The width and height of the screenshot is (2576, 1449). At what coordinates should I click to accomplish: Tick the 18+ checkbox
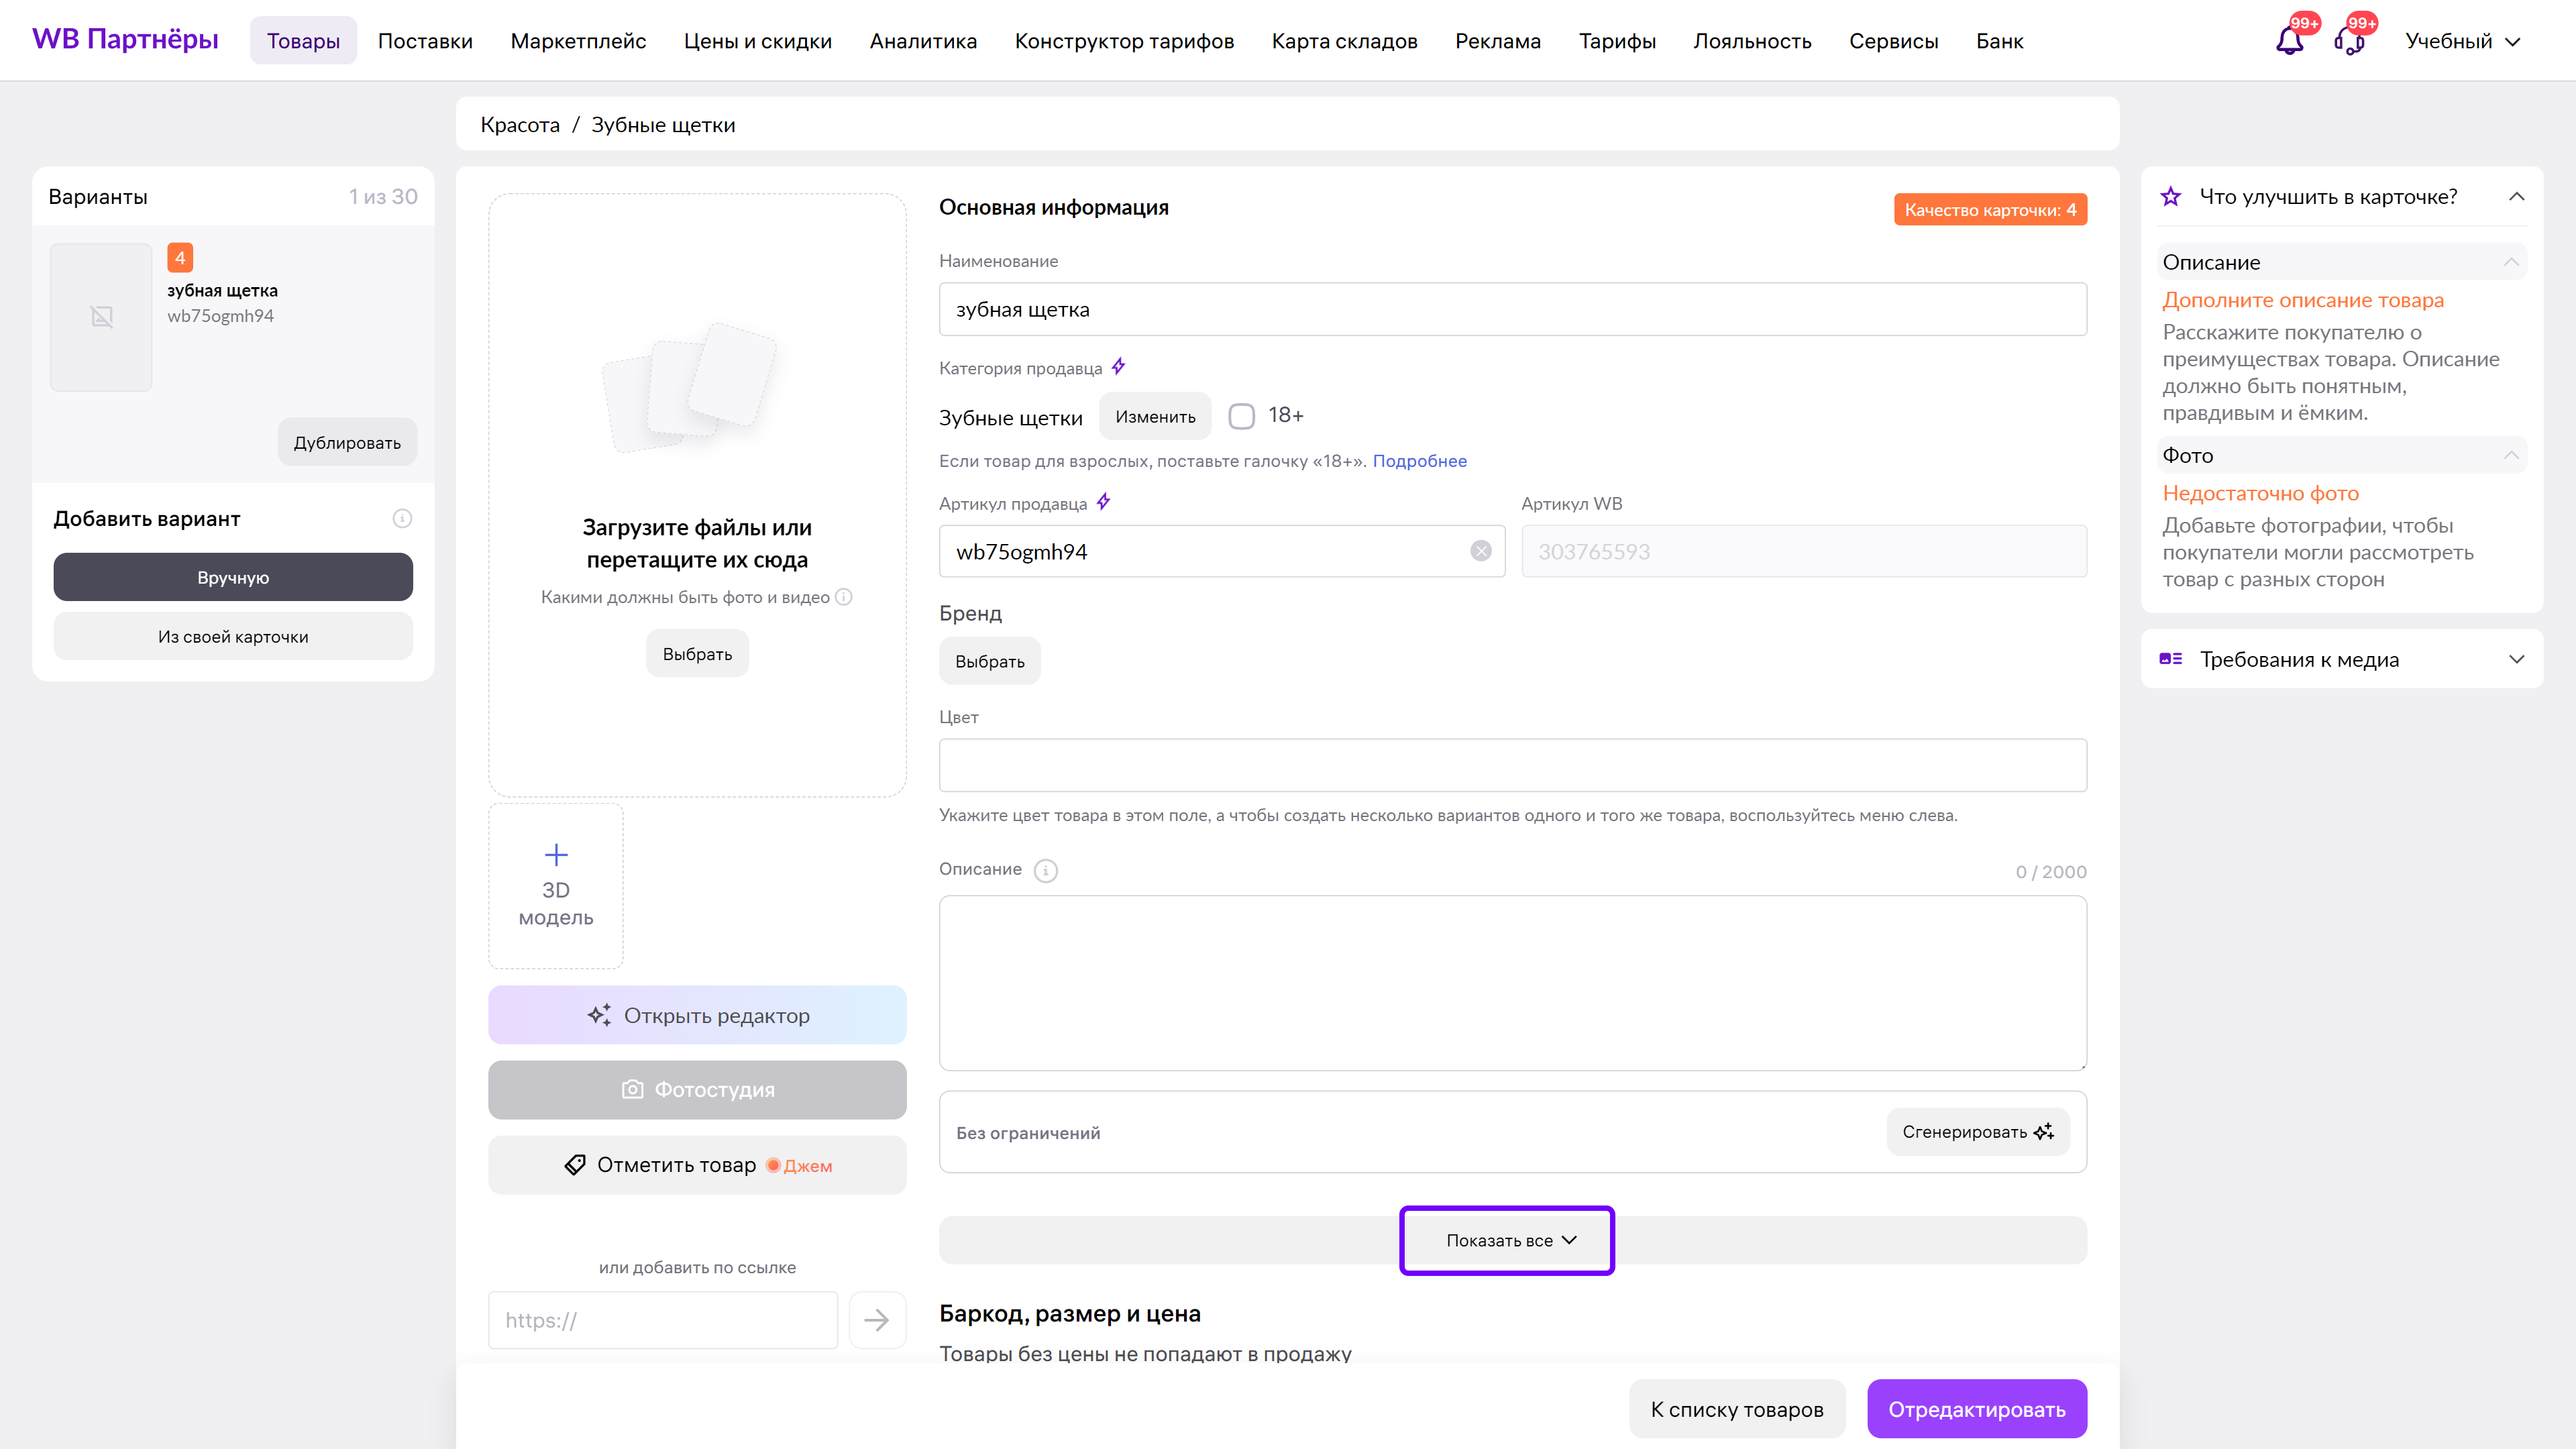pos(1241,416)
